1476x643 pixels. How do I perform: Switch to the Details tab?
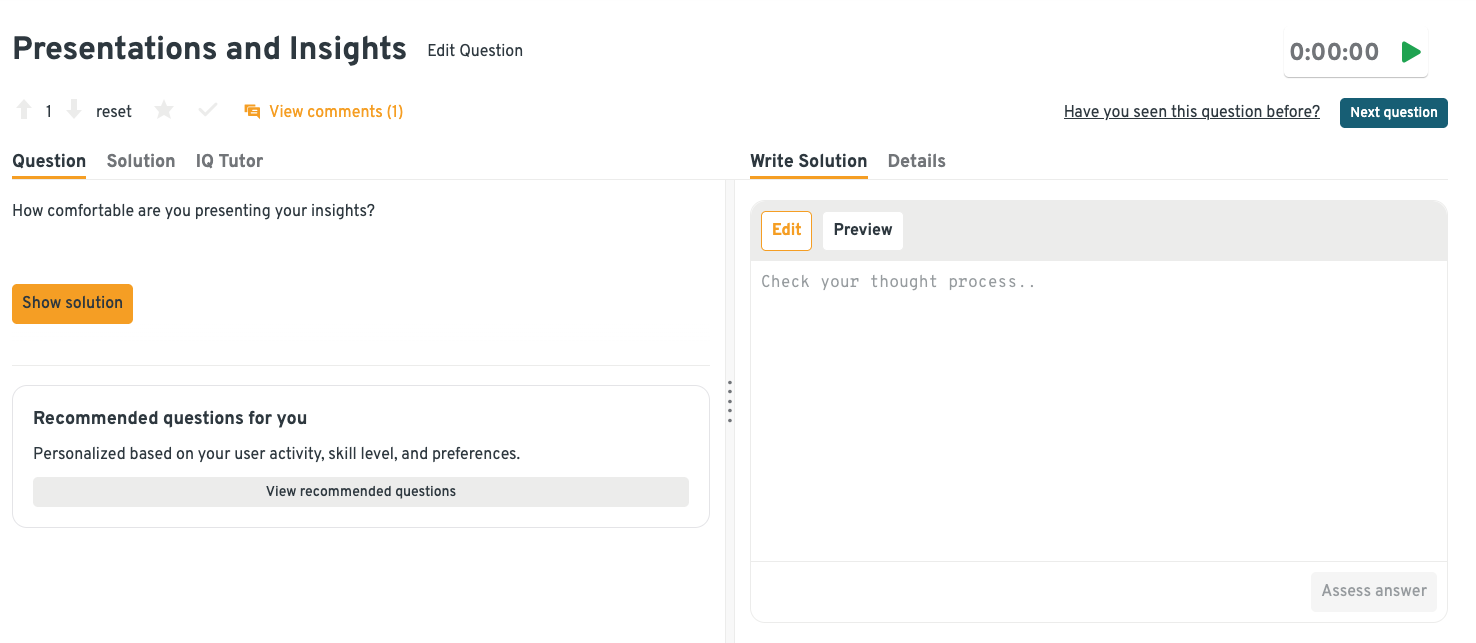[916, 161]
